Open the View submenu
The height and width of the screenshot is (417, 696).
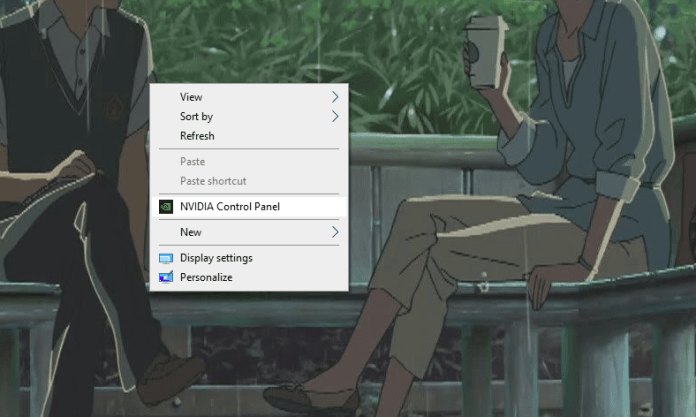click(249, 97)
